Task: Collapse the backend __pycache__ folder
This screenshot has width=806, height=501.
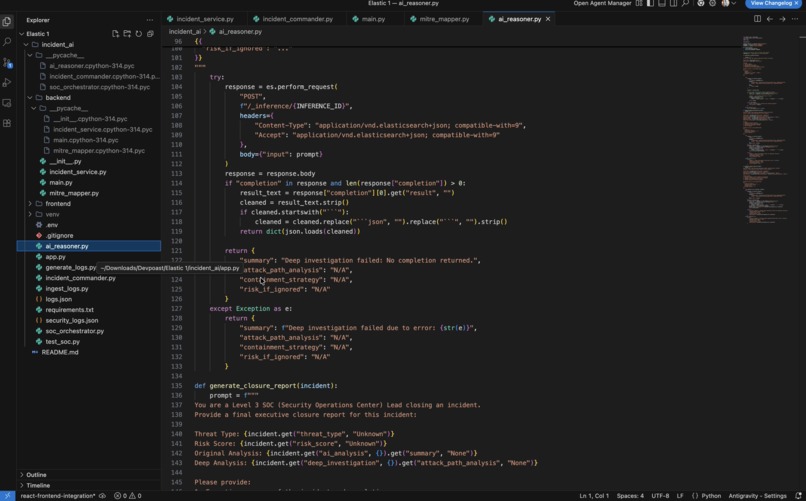Action: [x=89, y=108]
